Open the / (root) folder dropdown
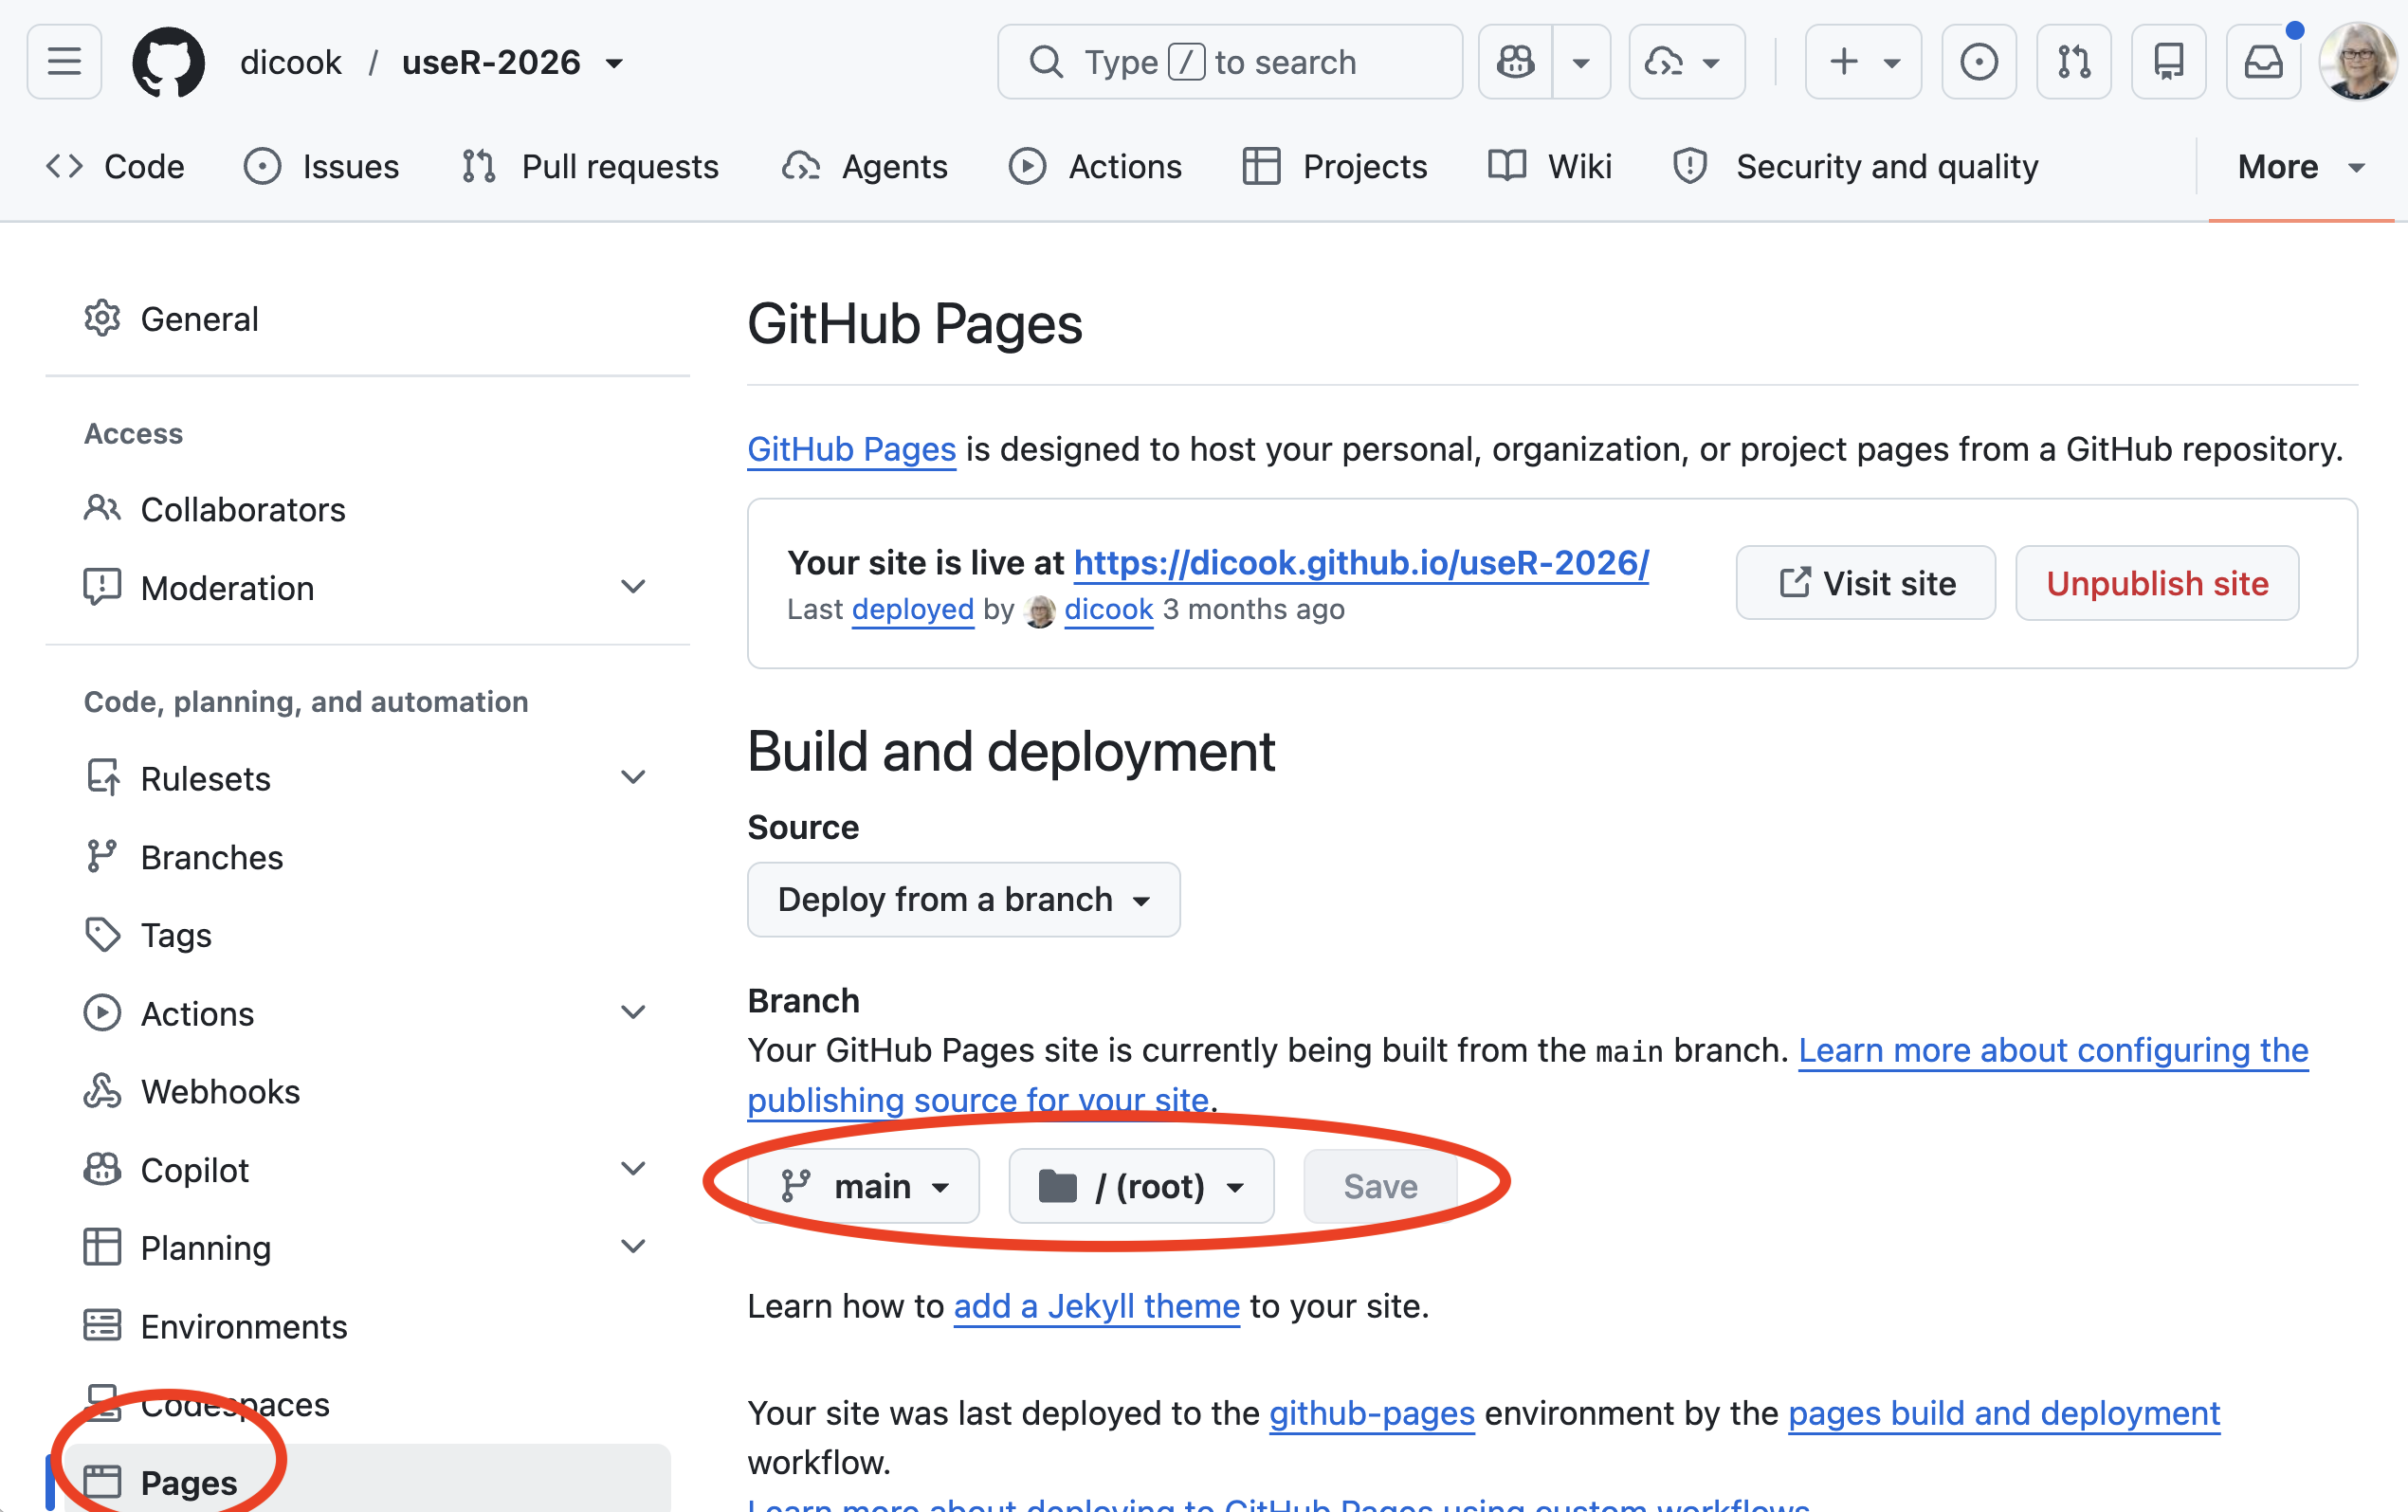This screenshot has height=1512, width=2408. tap(1141, 1186)
